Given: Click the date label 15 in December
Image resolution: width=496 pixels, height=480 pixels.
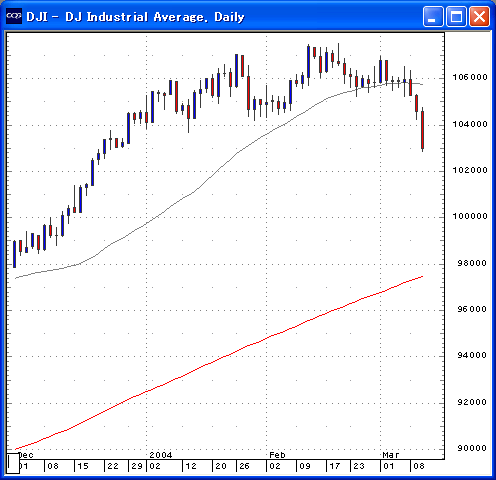Looking at the screenshot, I should 83,466.
